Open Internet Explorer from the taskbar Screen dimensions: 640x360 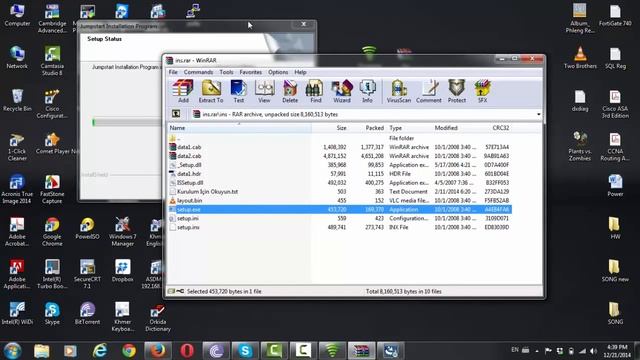[x=100, y=351]
